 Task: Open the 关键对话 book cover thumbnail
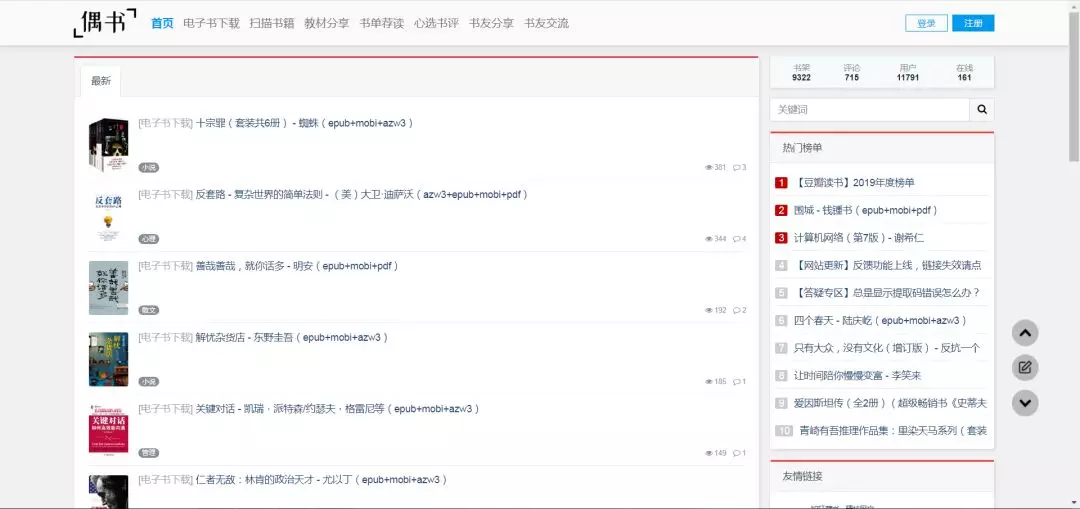pyautogui.click(x=108, y=430)
